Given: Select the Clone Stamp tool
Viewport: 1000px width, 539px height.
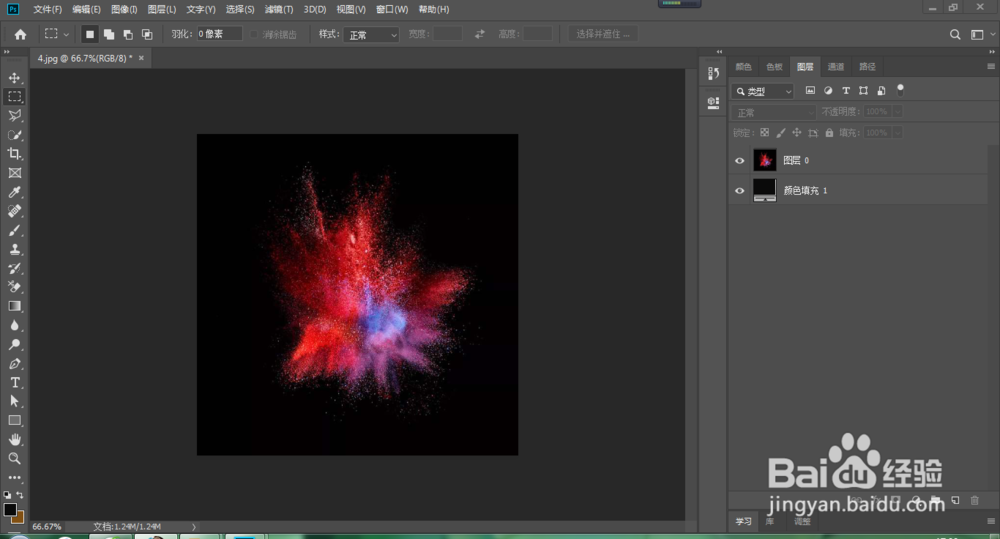Looking at the screenshot, I should (x=15, y=249).
